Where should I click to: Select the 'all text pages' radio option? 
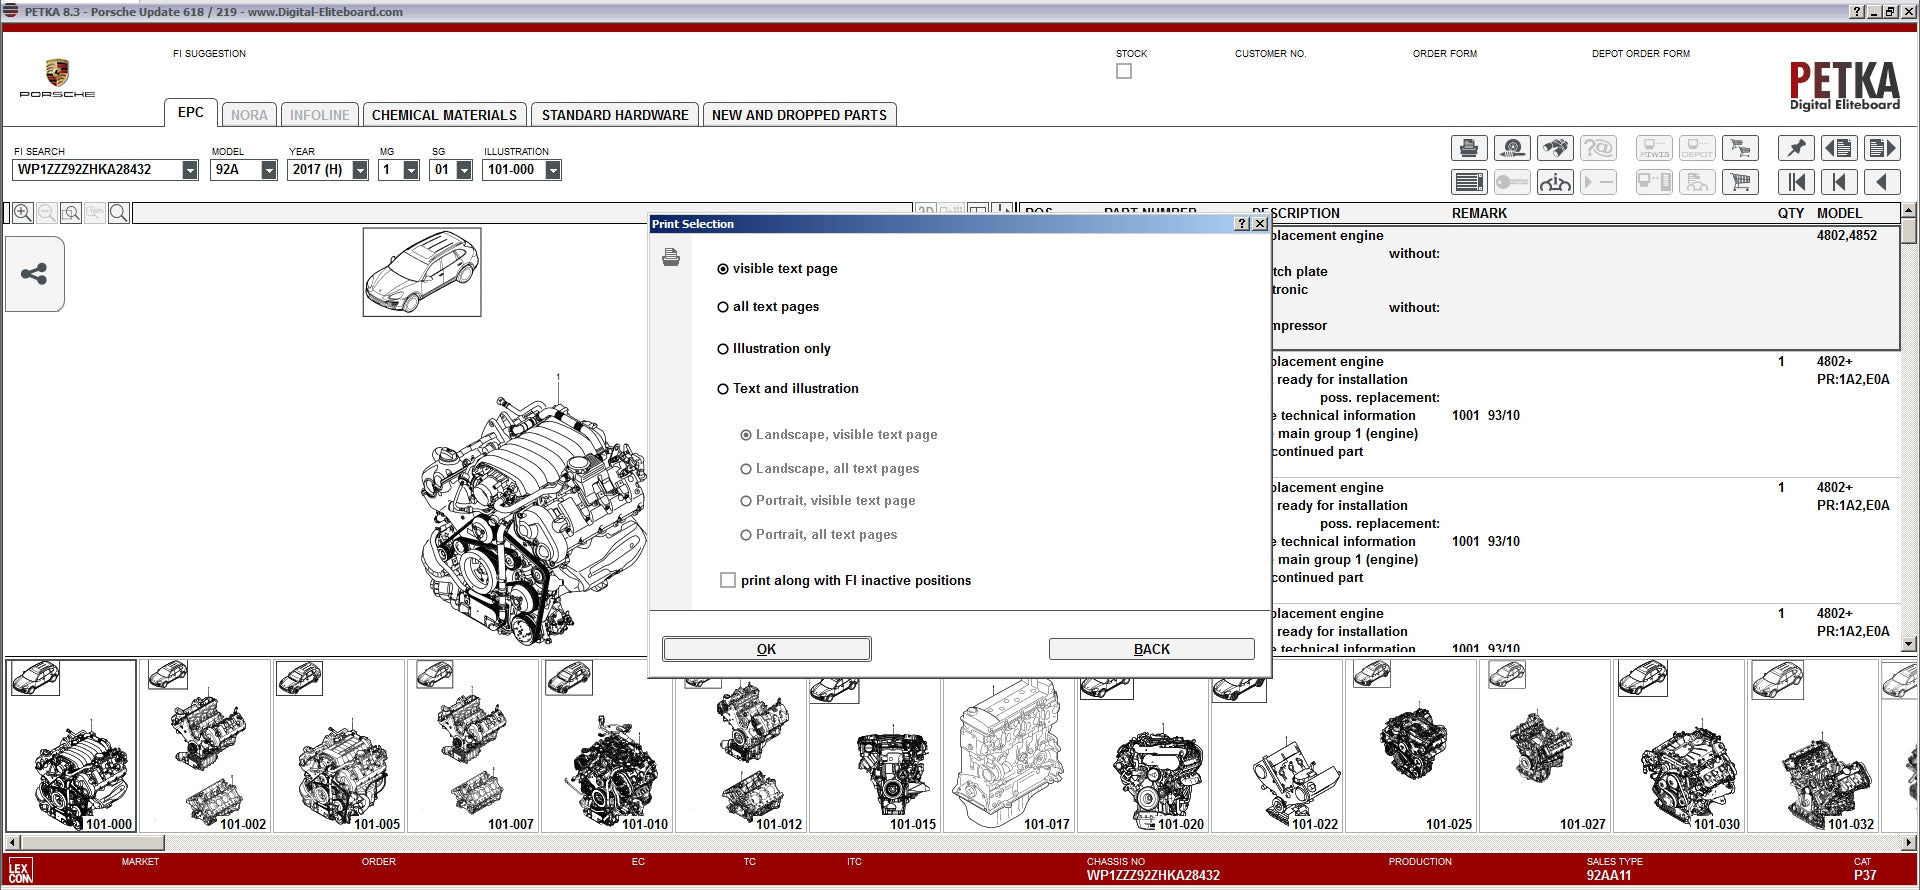tap(723, 307)
